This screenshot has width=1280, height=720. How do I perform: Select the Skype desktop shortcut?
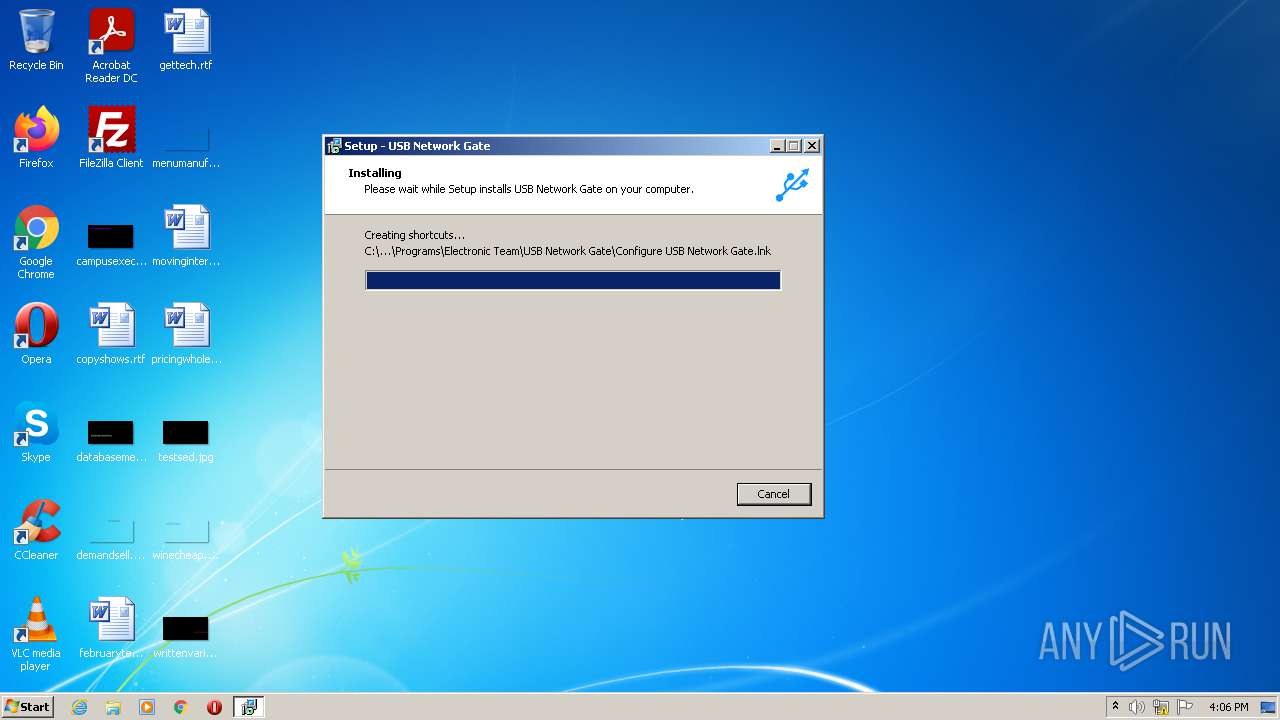pyautogui.click(x=36, y=432)
